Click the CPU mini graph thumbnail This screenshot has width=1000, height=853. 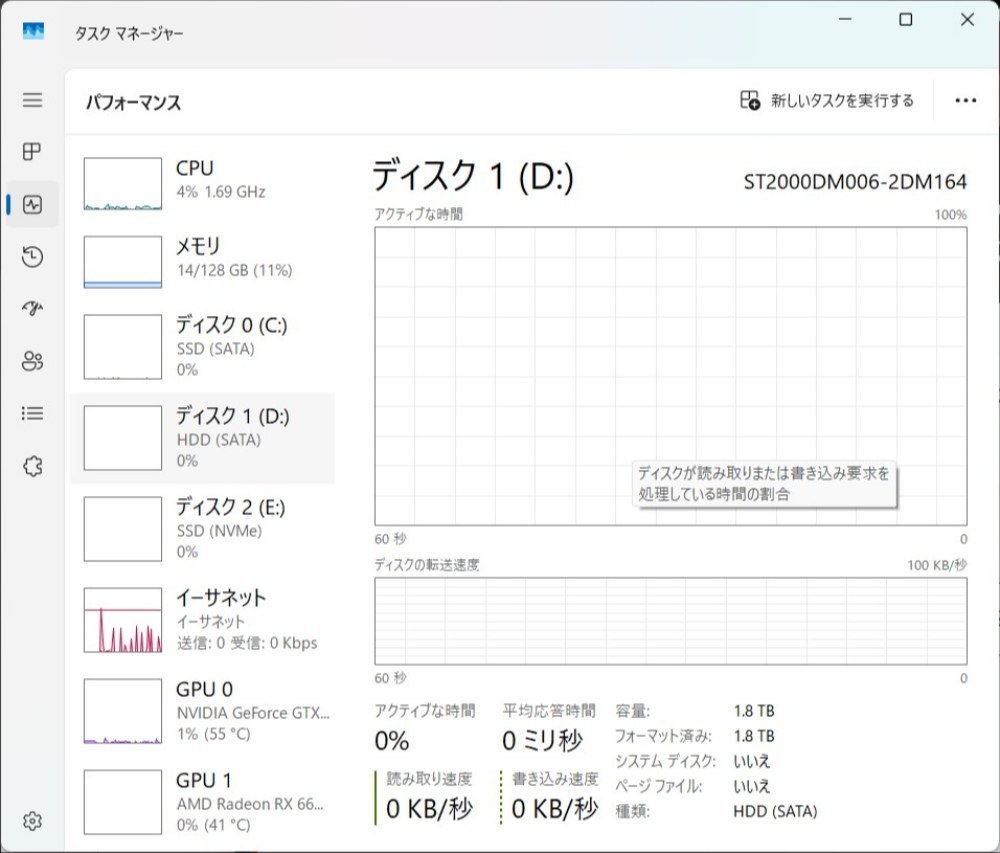[122, 184]
